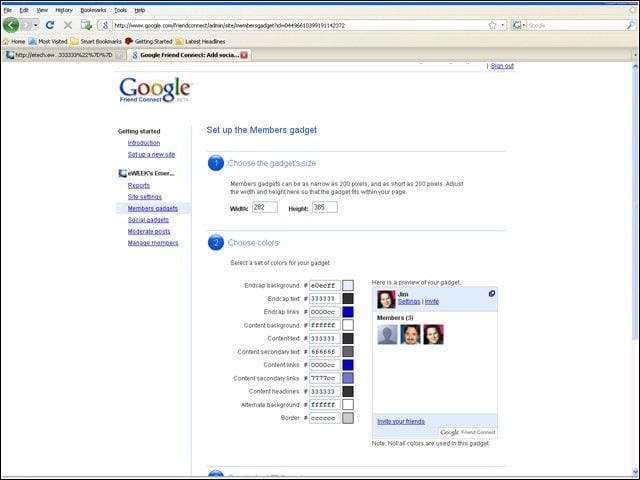Click the site identity icon in address bar
This screenshot has width=640, height=480.
[105, 25]
